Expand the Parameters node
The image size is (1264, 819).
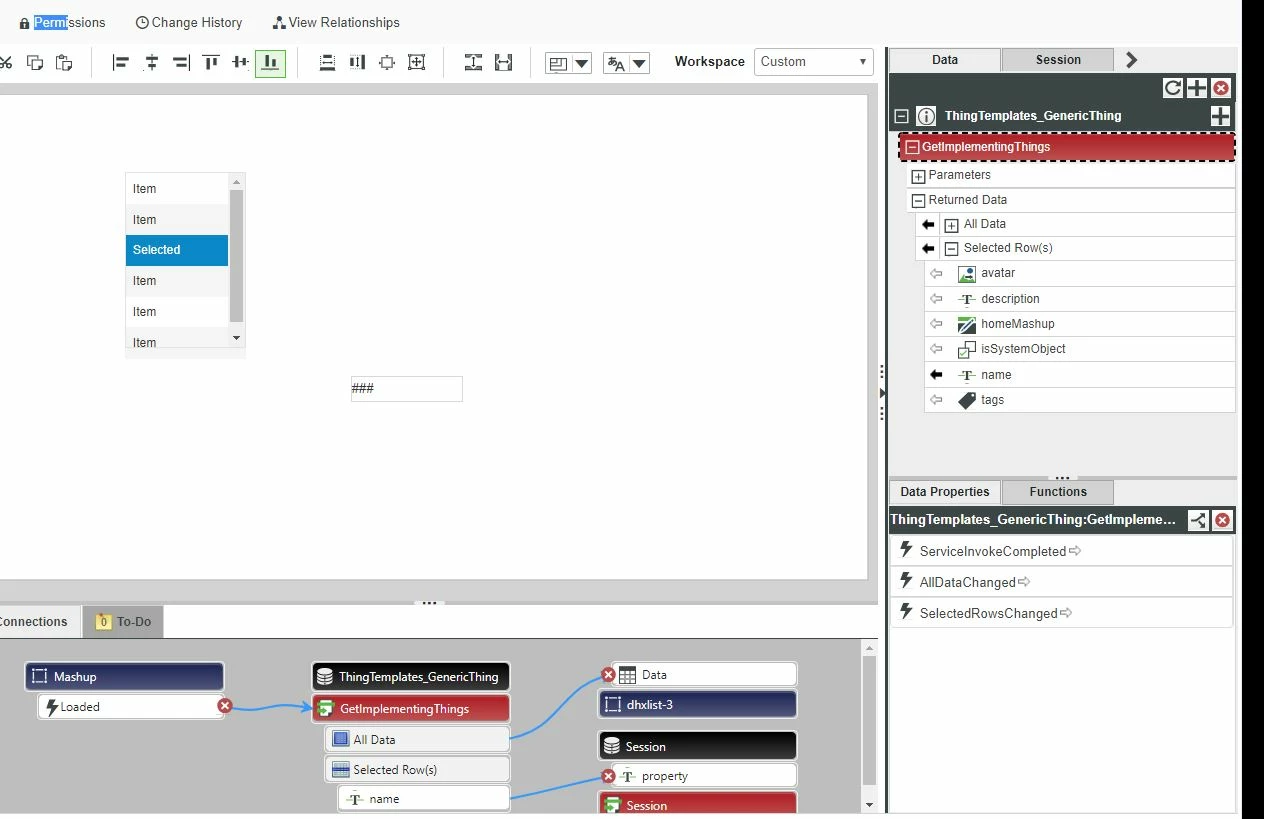918,176
